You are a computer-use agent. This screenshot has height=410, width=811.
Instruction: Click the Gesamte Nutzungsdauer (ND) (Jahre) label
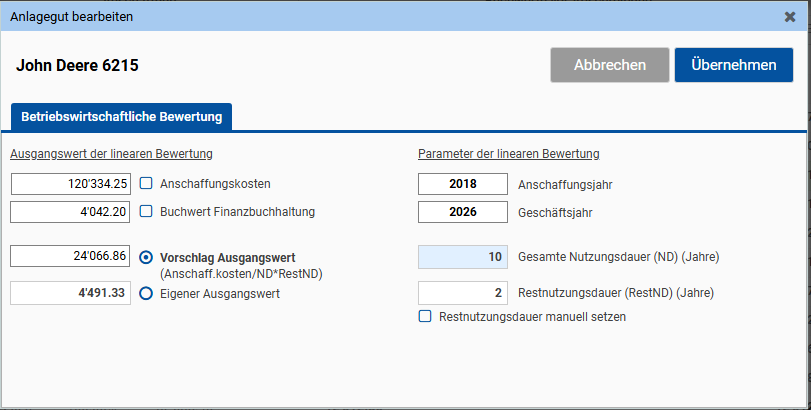click(619, 257)
